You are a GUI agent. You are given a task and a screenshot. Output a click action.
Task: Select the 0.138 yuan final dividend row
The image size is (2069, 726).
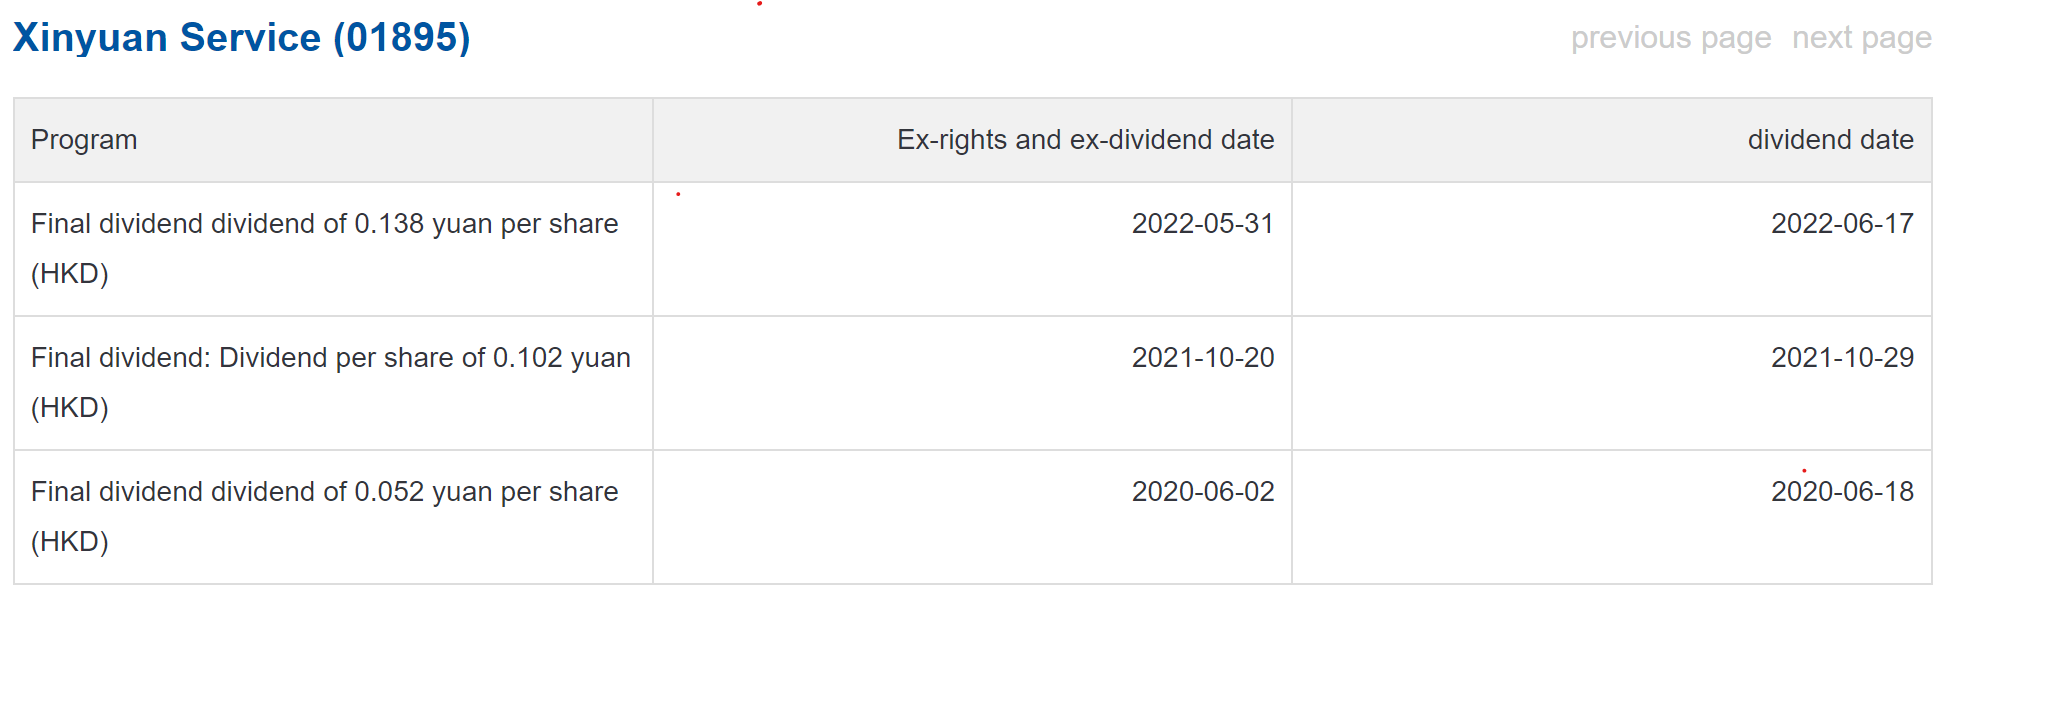[324, 224]
